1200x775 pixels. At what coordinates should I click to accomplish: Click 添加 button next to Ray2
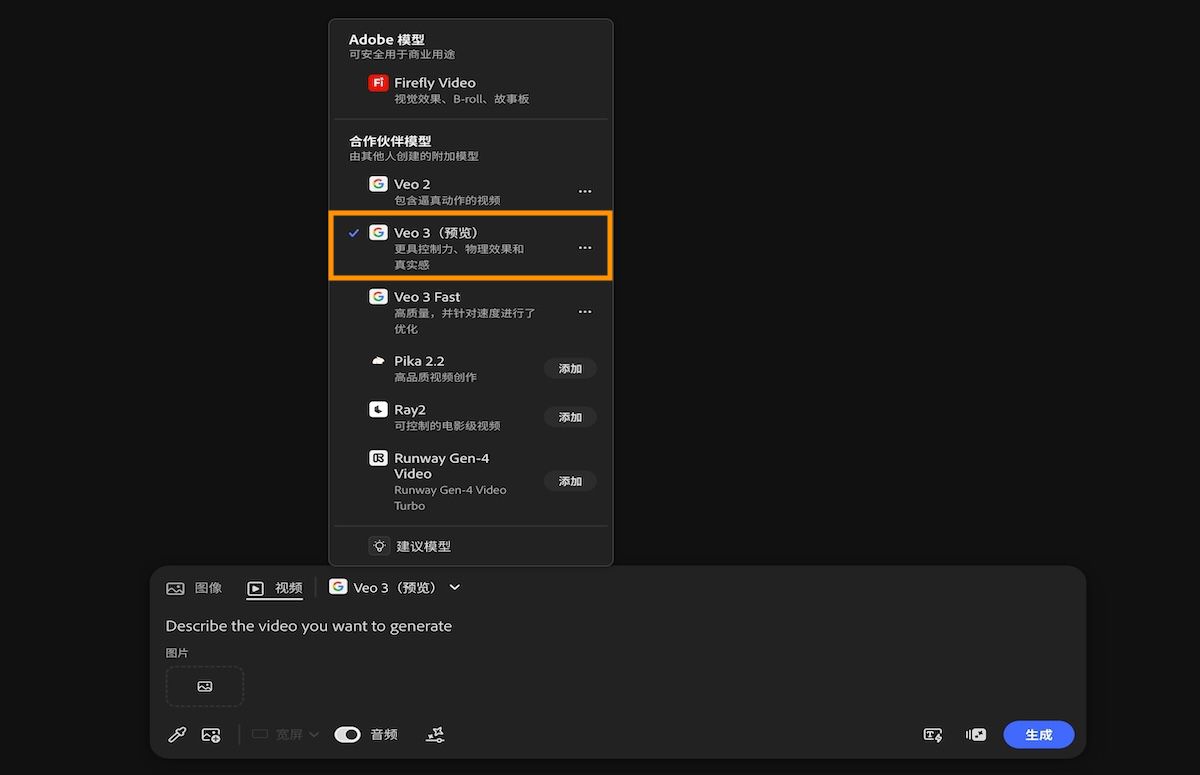[x=570, y=417]
